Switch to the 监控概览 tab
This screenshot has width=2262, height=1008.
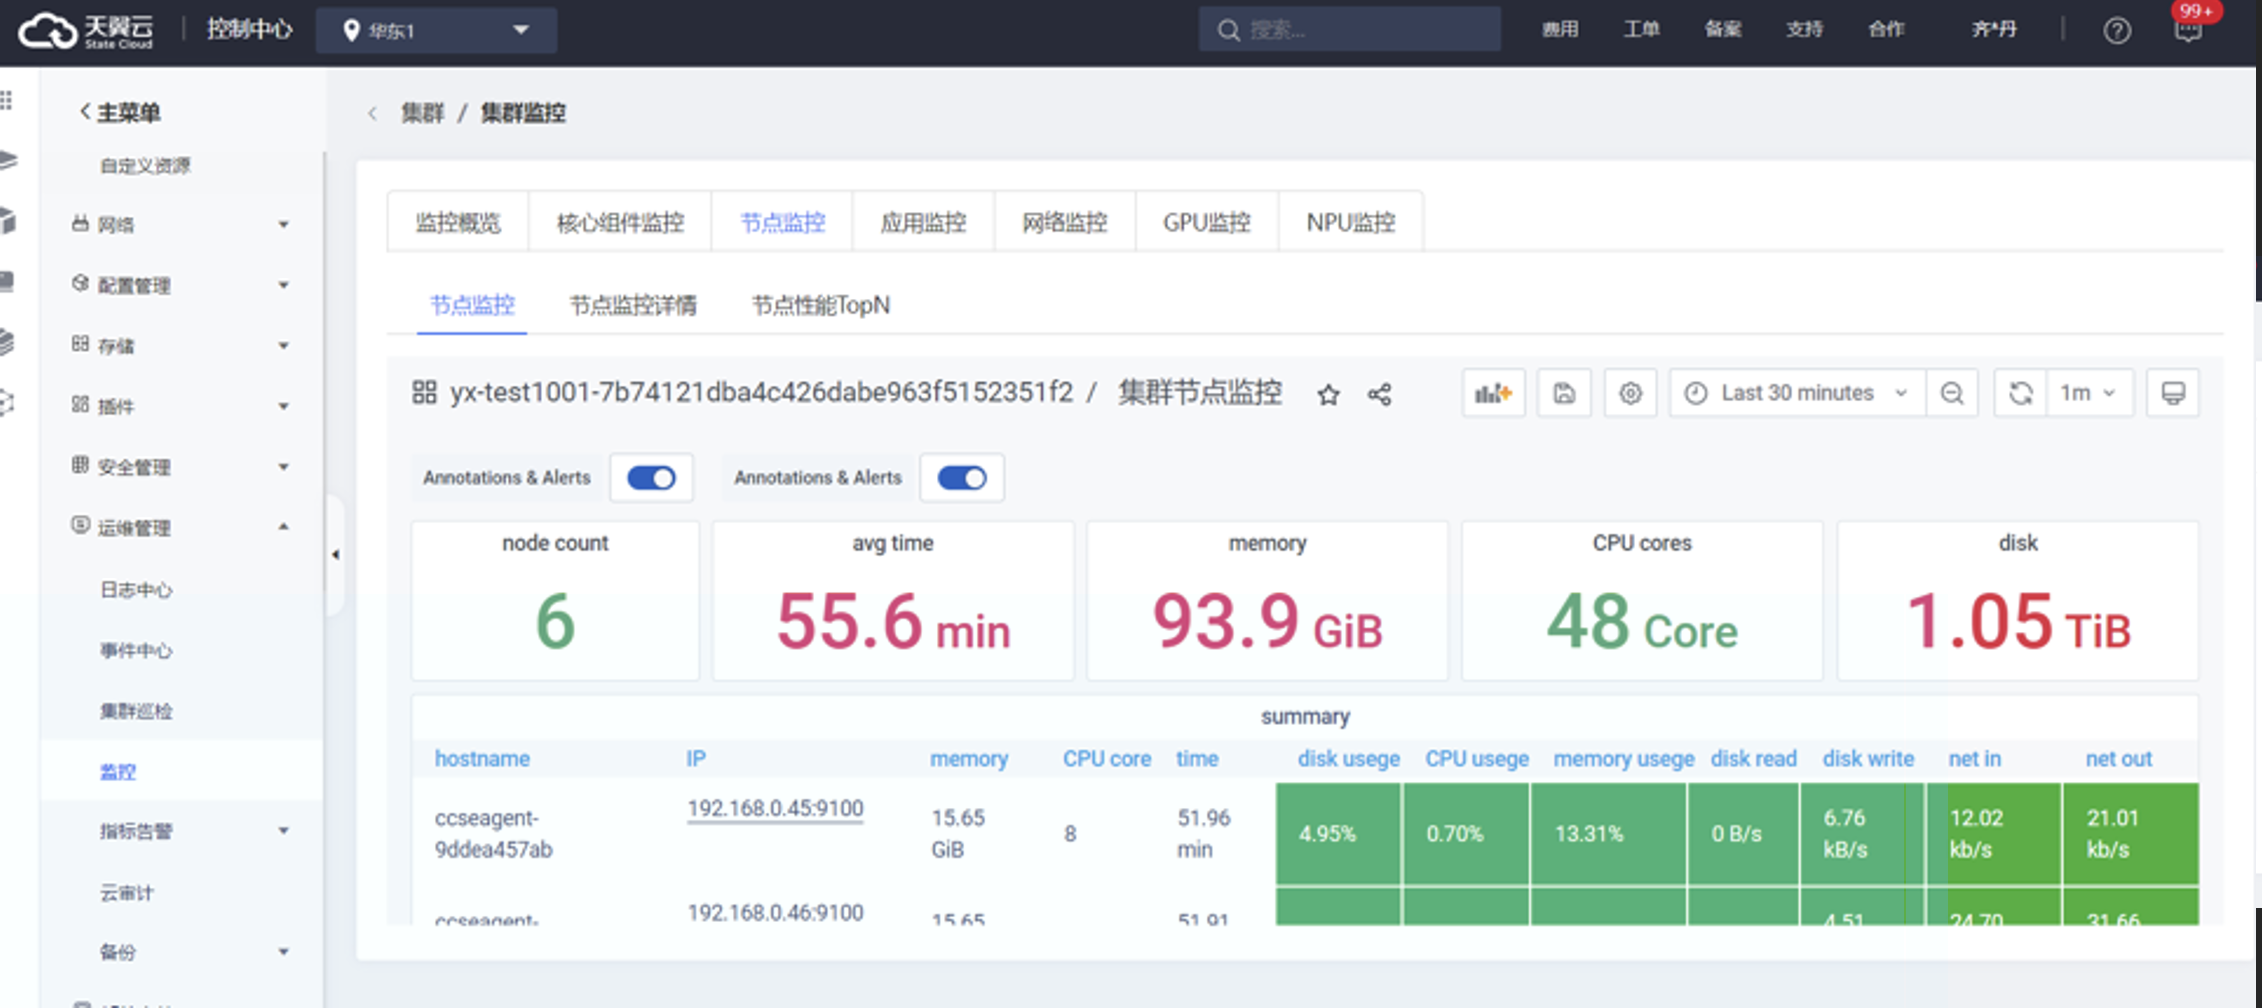(458, 222)
